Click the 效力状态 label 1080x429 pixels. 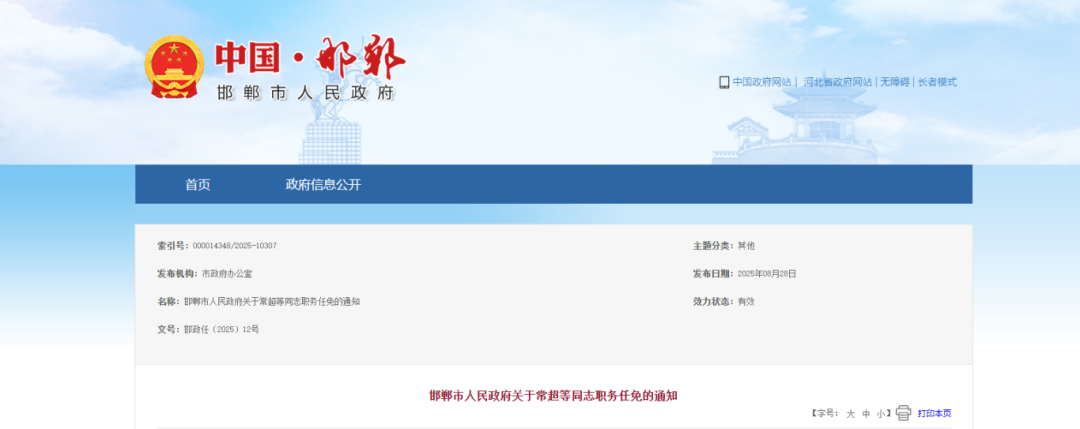click(x=714, y=302)
